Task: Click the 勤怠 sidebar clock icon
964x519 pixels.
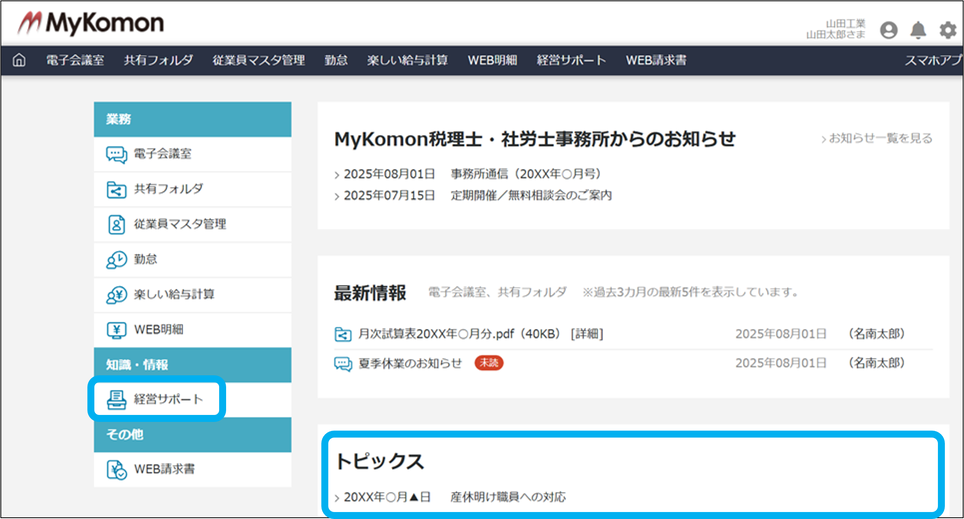Action: click(117, 259)
